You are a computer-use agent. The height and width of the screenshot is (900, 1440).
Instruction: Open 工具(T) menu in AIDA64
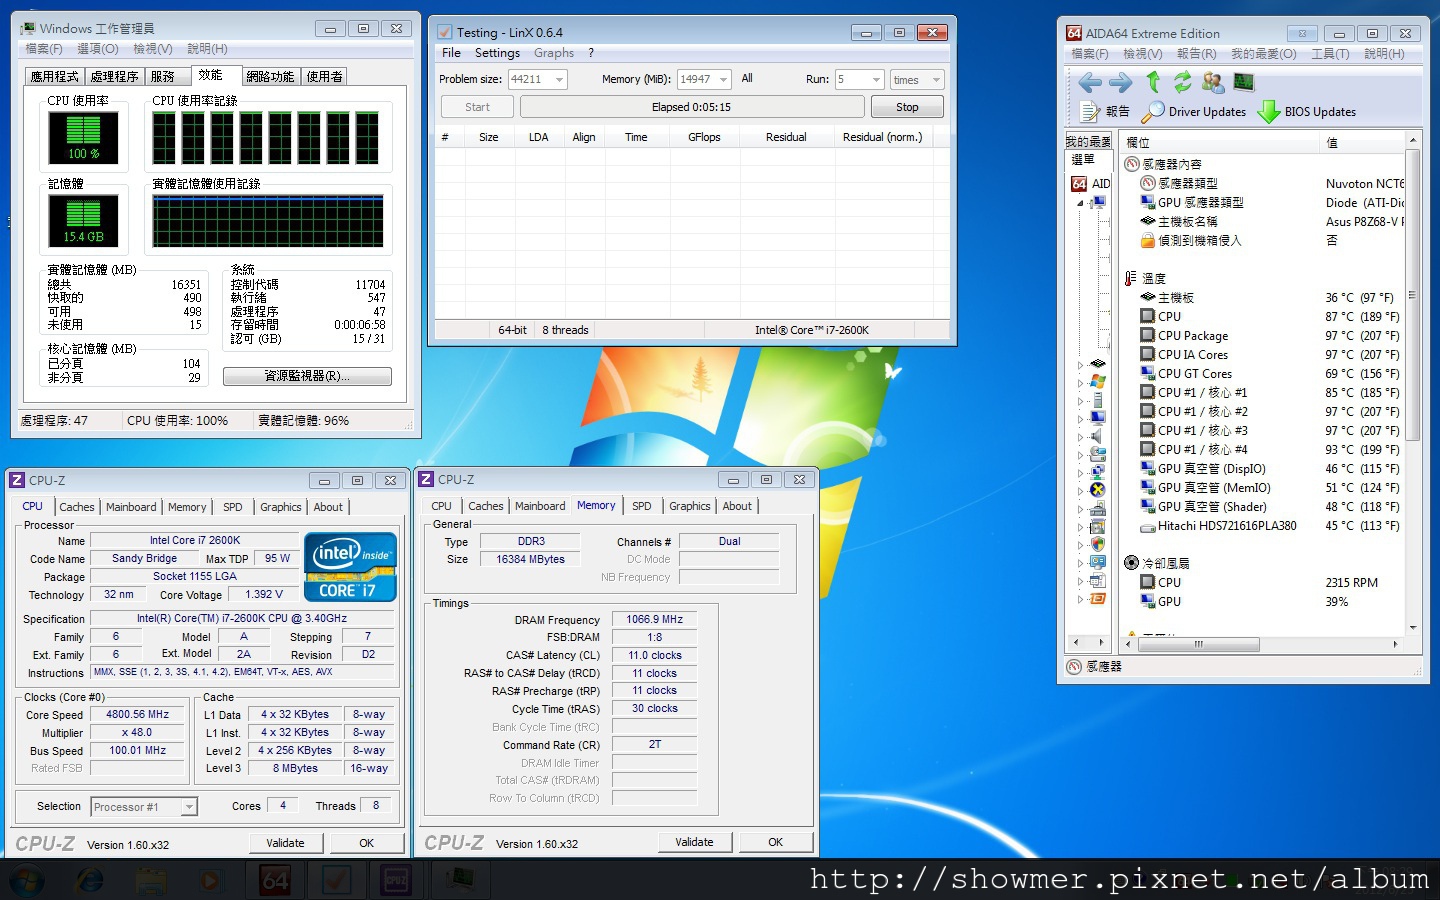coord(1330,54)
